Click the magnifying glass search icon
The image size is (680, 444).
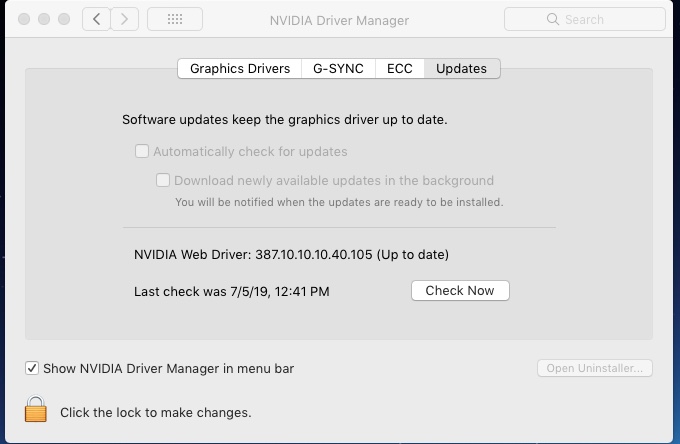(x=552, y=20)
